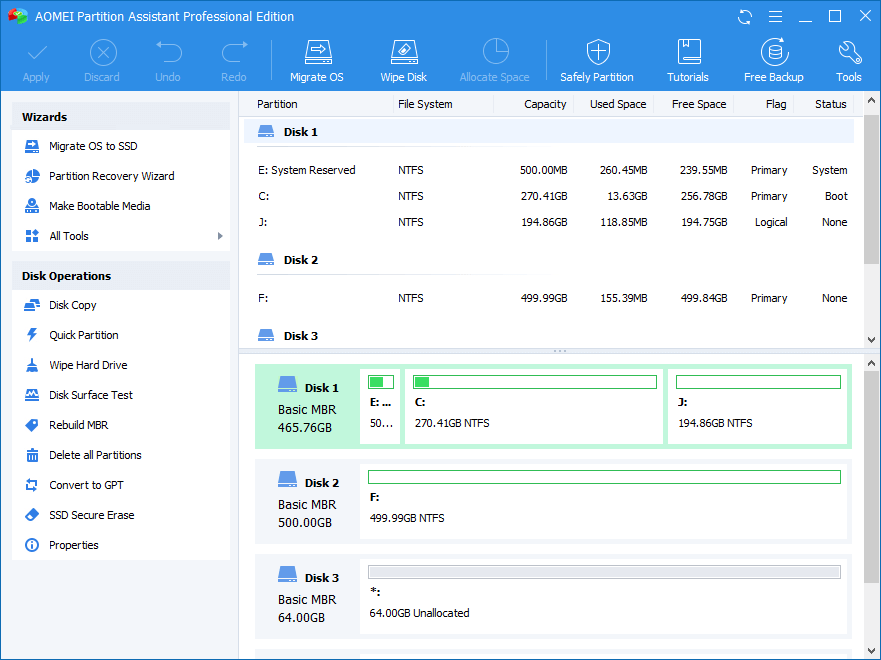Select the Disk 3 Basic MBR label panel

click(x=308, y=596)
